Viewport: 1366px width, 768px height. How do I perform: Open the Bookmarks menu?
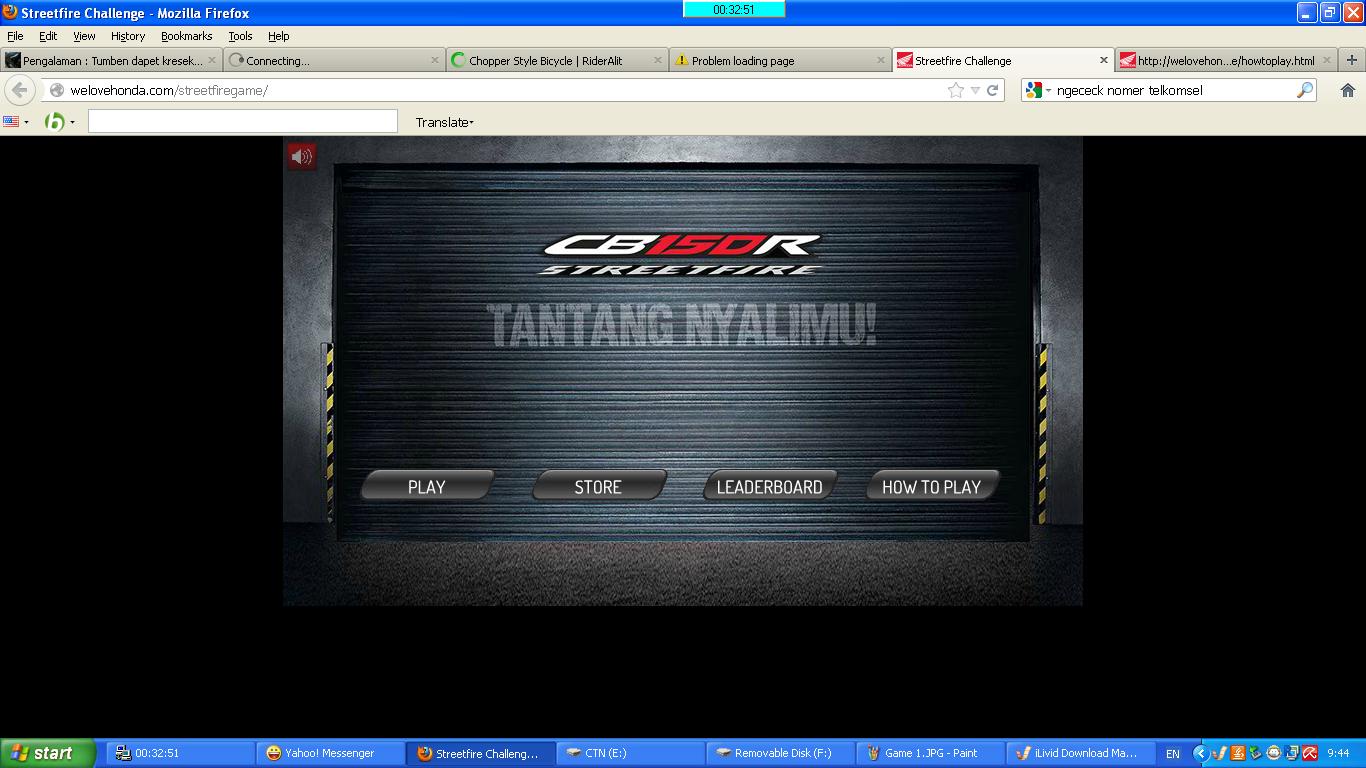(186, 36)
